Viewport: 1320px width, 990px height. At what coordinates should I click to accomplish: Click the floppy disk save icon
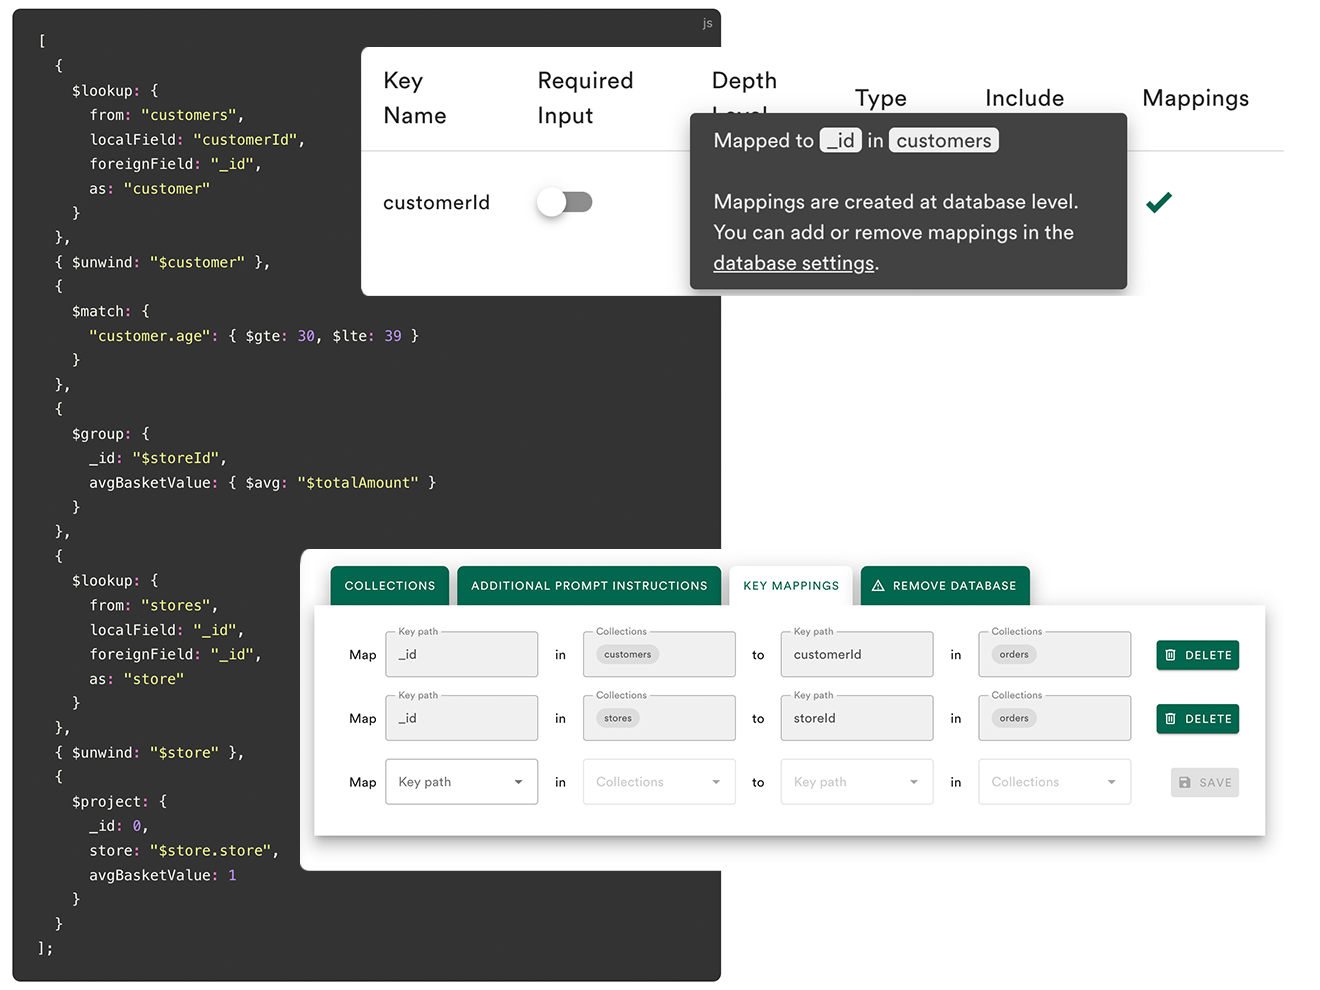tap(1185, 783)
